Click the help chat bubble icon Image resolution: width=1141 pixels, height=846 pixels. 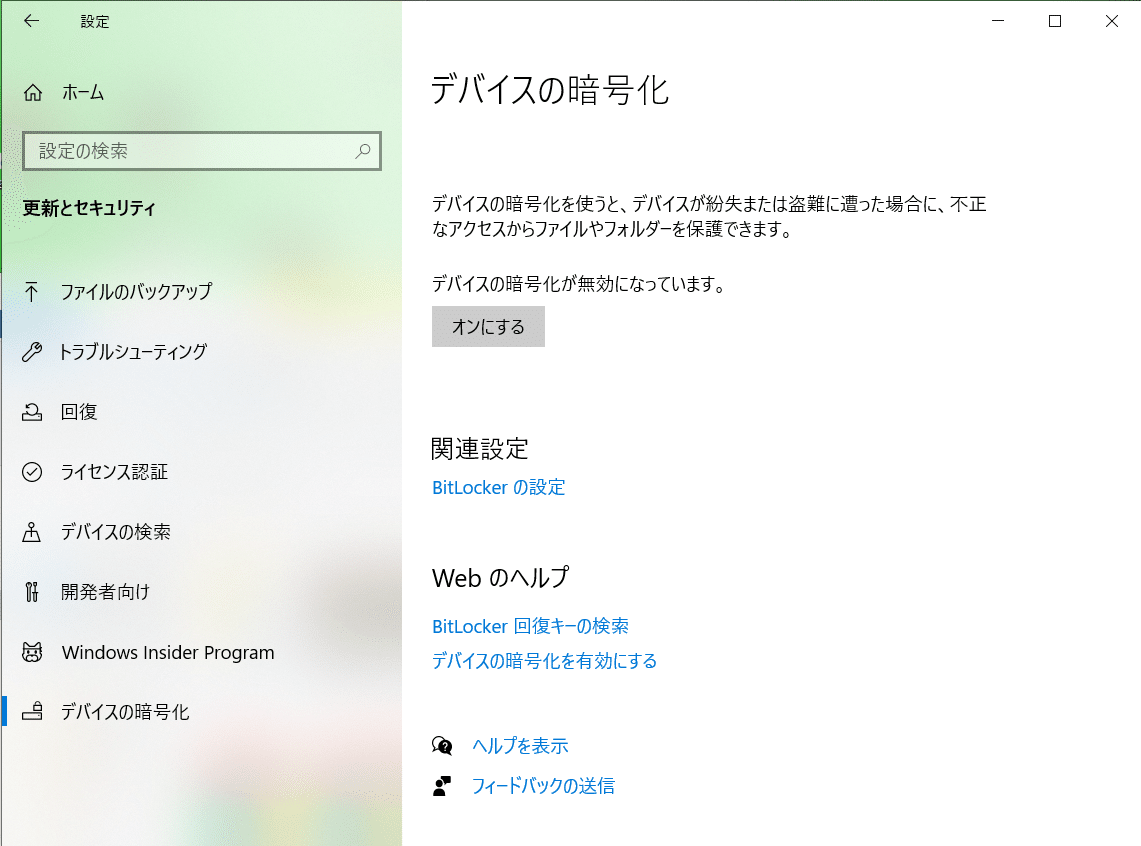(442, 746)
